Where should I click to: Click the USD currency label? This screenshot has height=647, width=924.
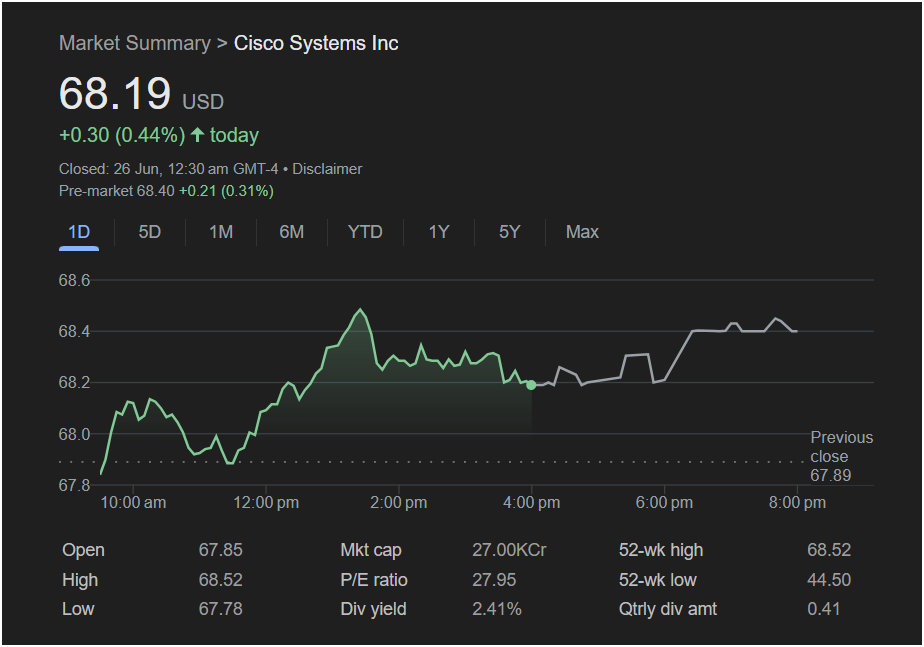203,102
